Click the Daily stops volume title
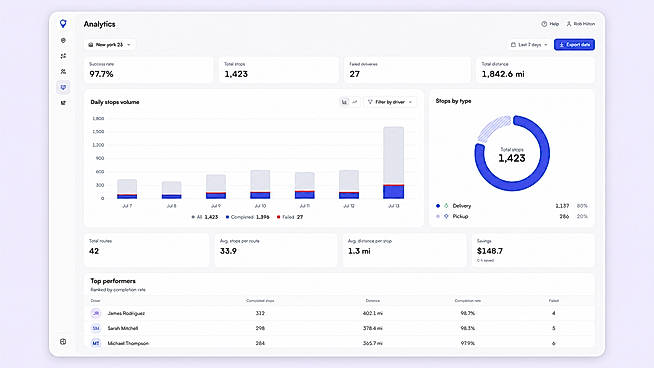The image size is (654, 368). [x=115, y=102]
